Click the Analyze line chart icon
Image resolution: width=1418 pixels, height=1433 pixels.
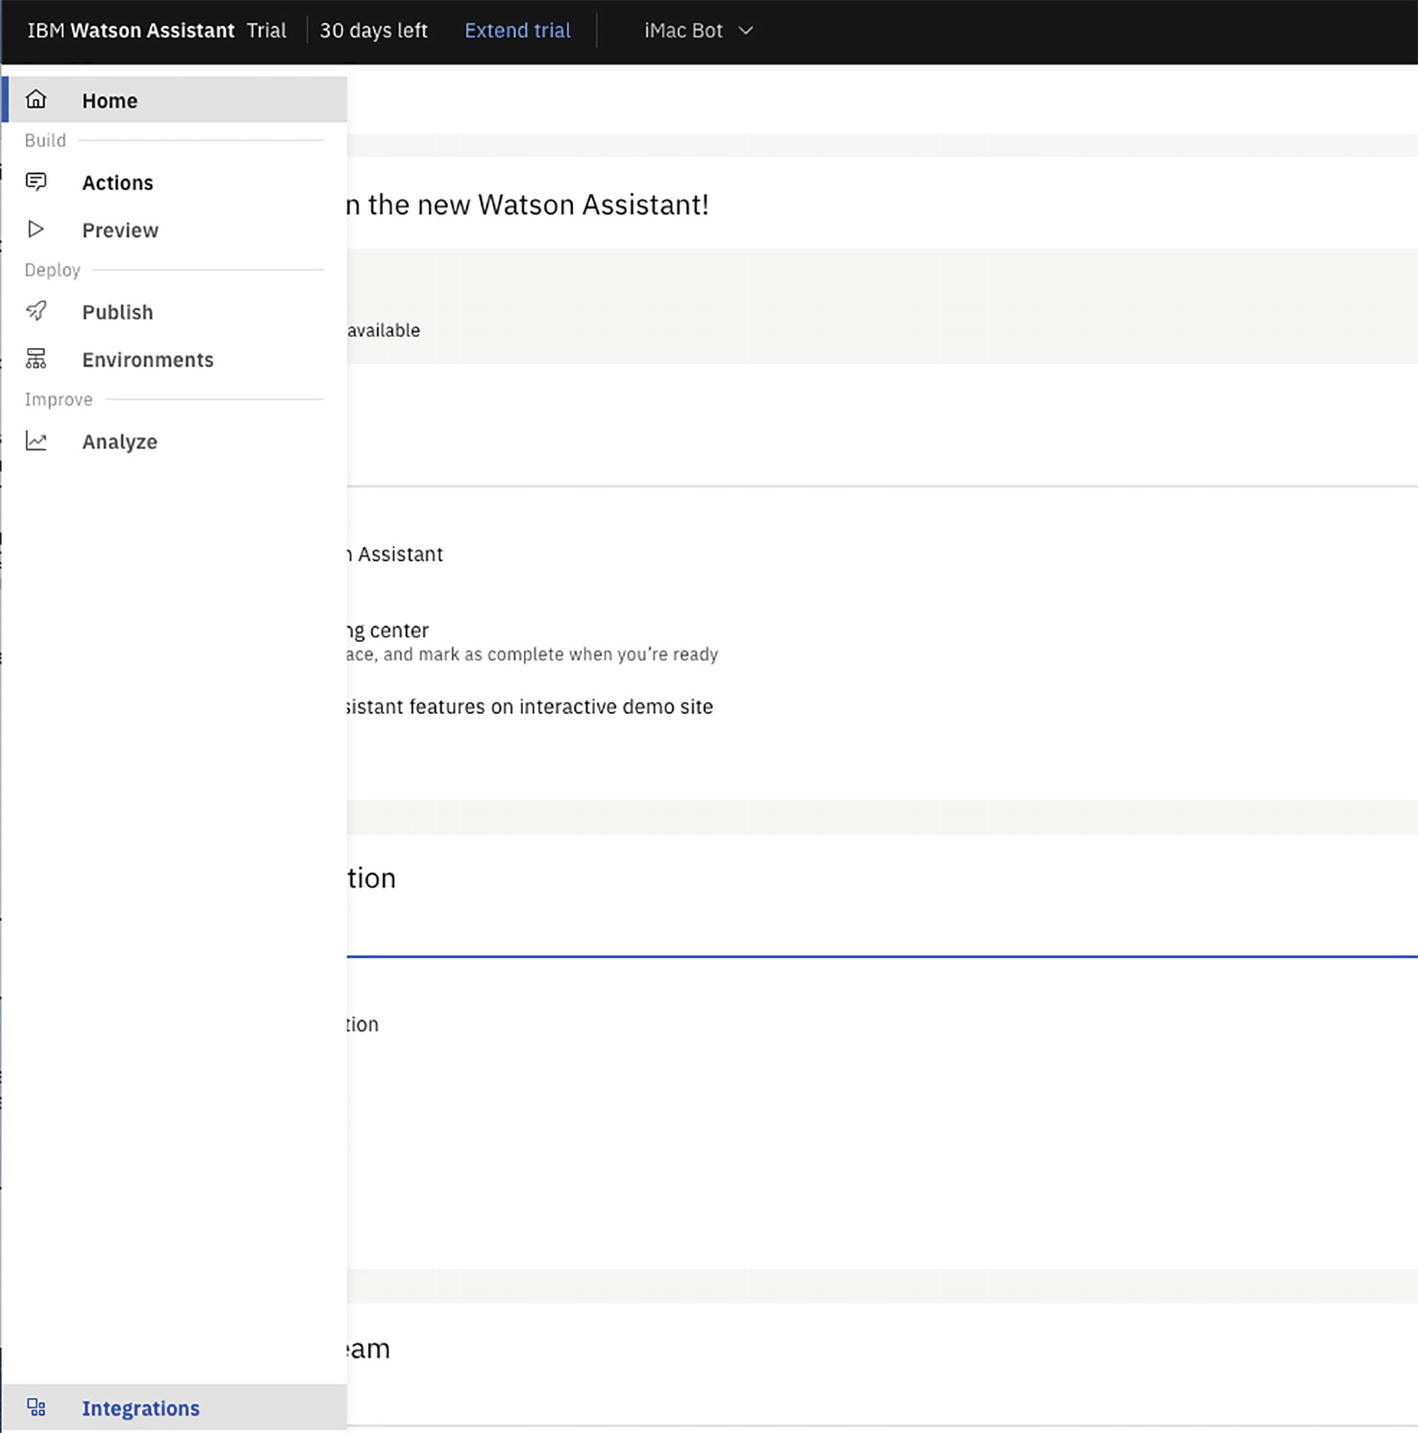pos(36,441)
